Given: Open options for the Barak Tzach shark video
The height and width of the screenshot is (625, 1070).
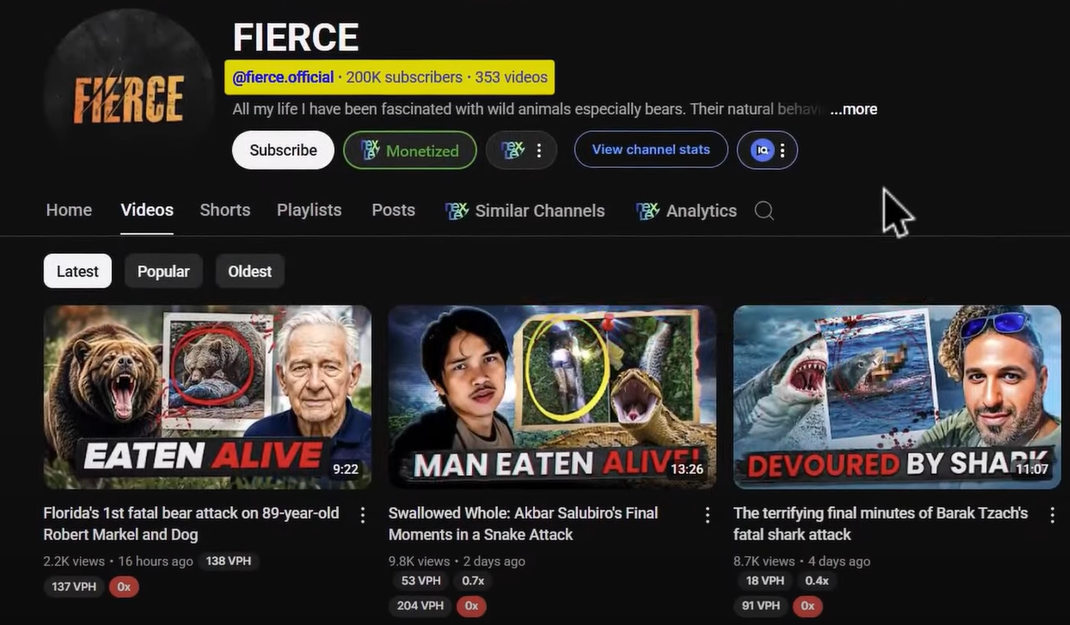Looking at the screenshot, I should (x=1052, y=514).
